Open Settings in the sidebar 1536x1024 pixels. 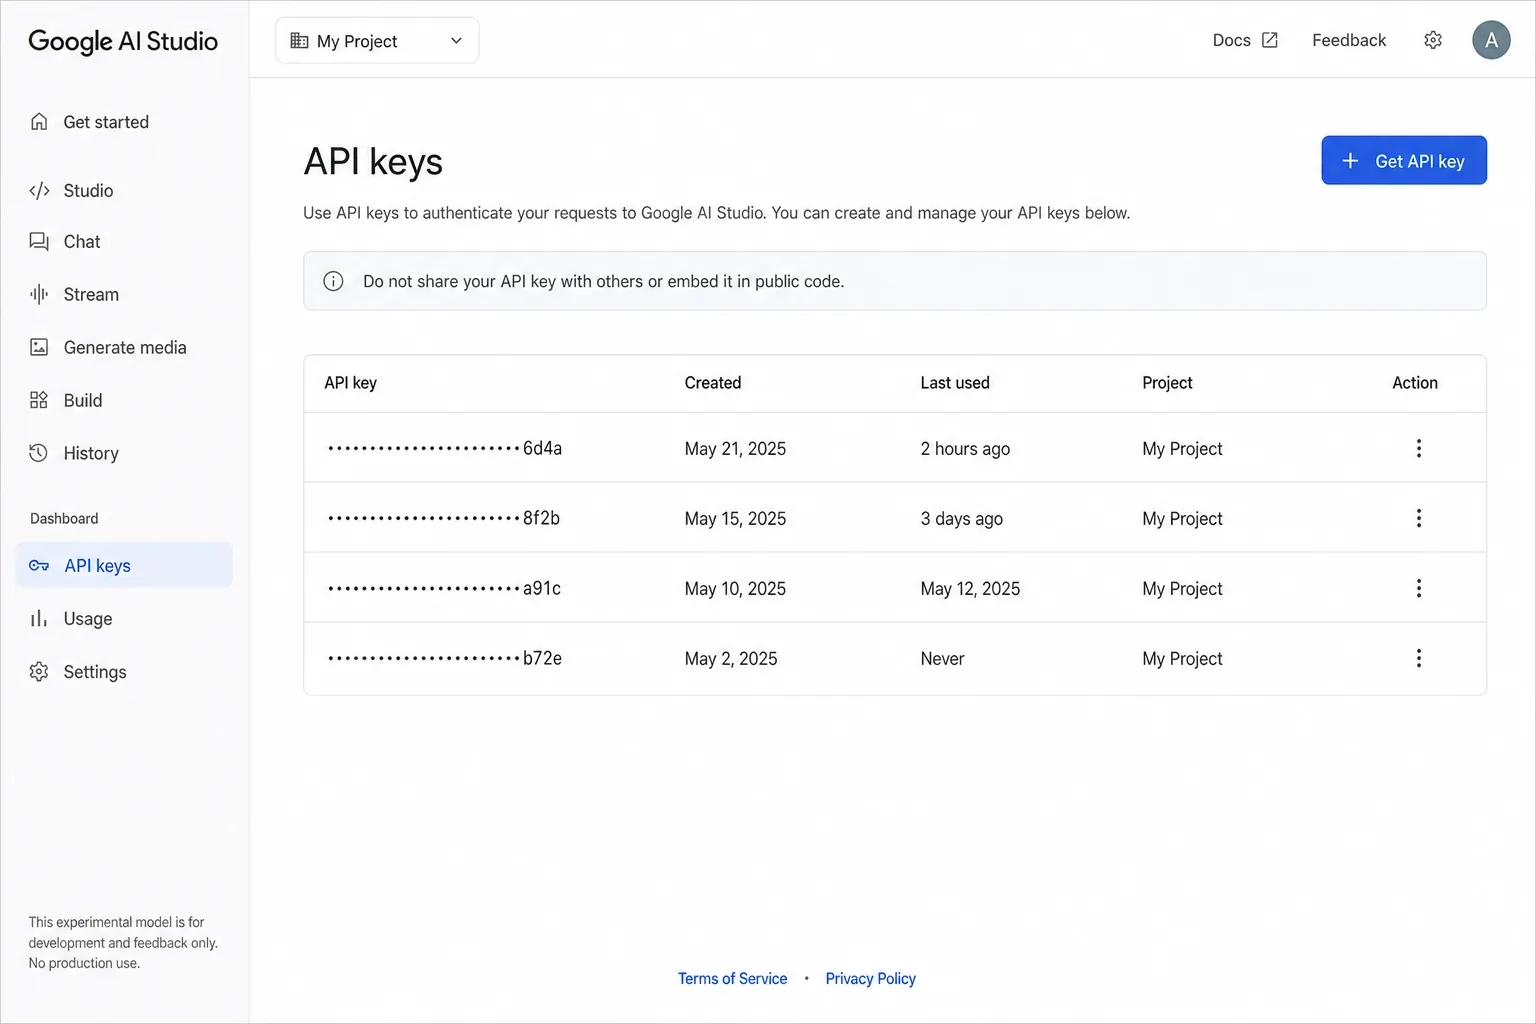click(124, 672)
